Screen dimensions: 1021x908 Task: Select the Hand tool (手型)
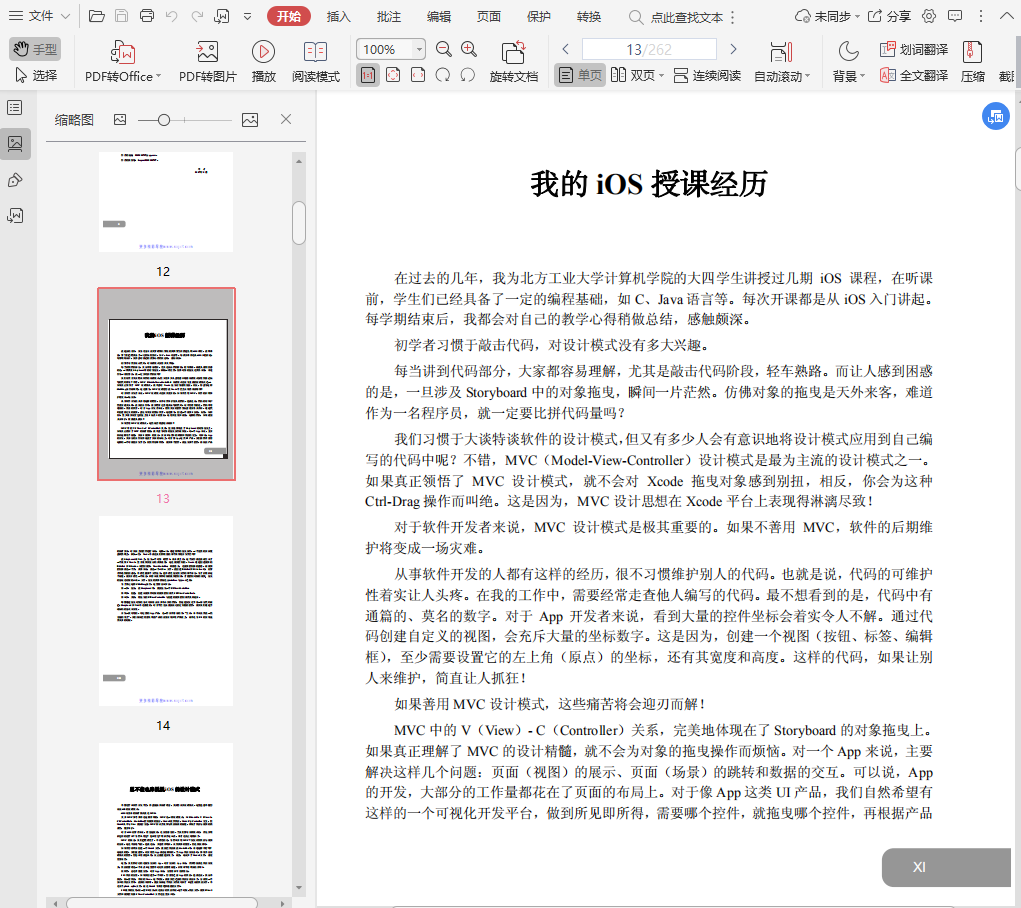[x=35, y=49]
